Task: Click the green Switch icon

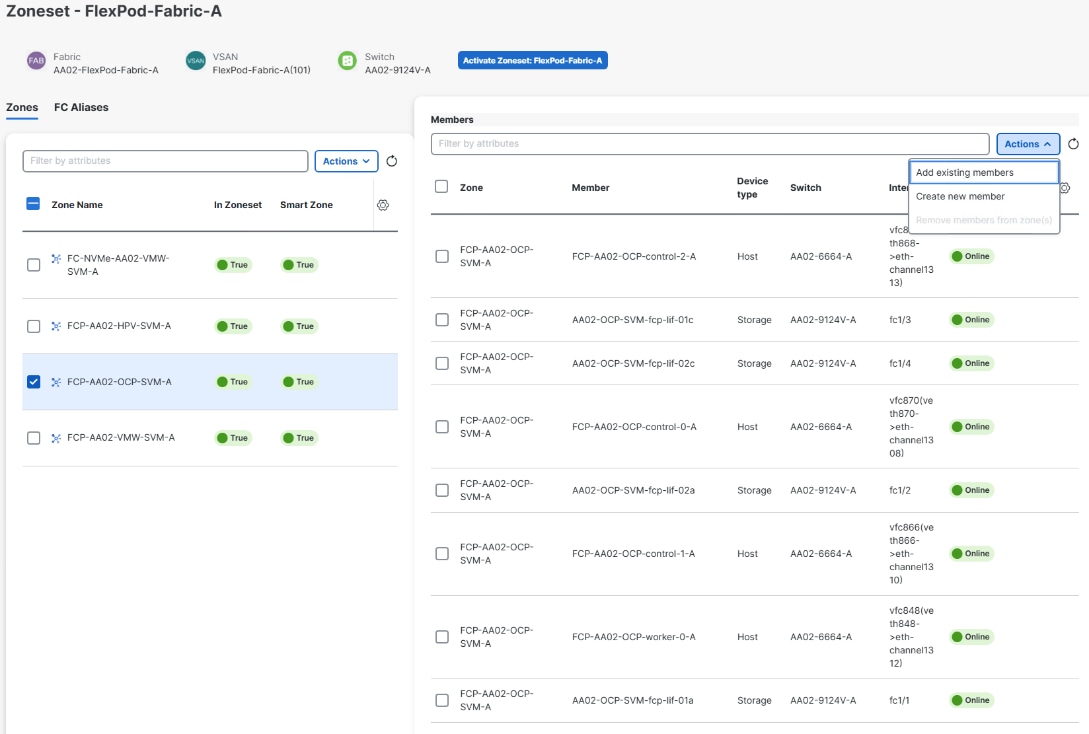Action: 347,60
